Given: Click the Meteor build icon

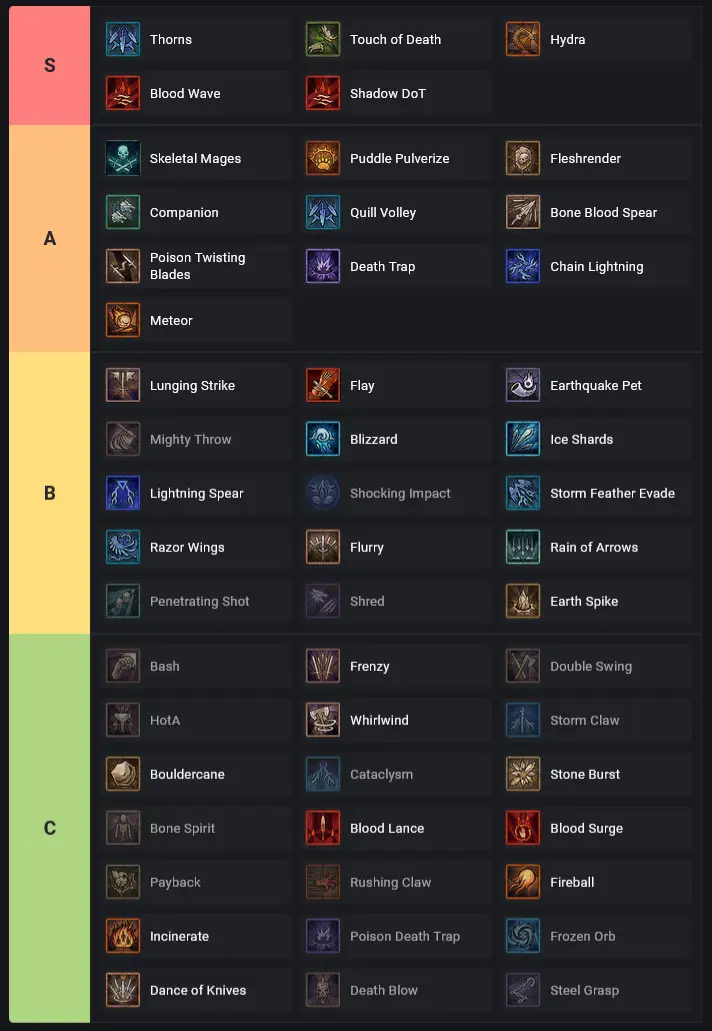Looking at the screenshot, I should [123, 320].
